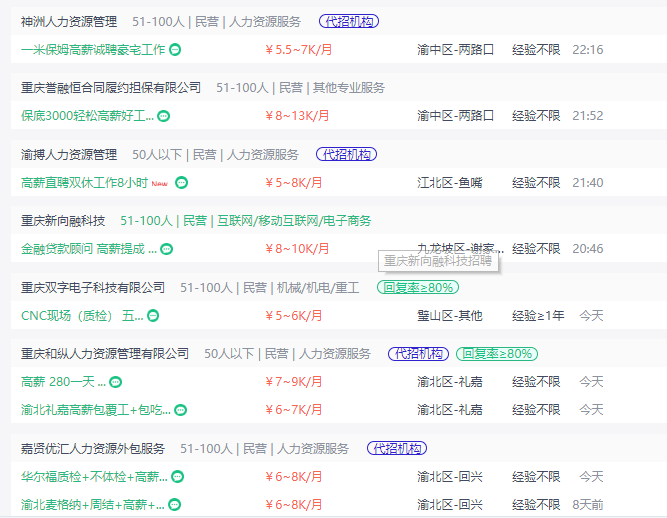Open chat bubble beside 渝北麦格纳+周结 job

[174, 505]
